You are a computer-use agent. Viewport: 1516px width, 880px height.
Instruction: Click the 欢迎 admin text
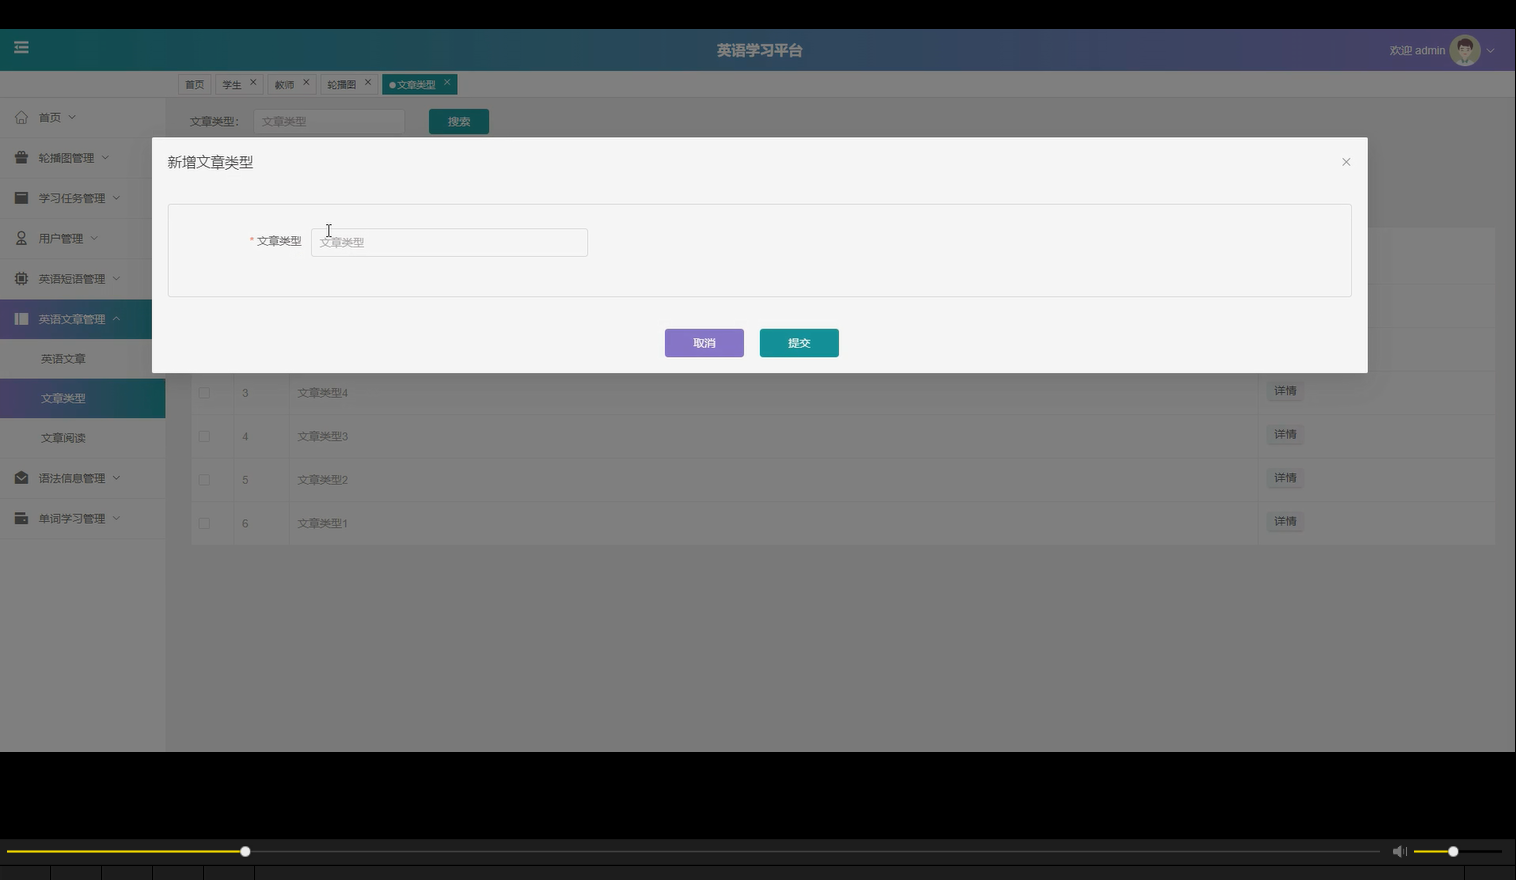pyautogui.click(x=1417, y=50)
